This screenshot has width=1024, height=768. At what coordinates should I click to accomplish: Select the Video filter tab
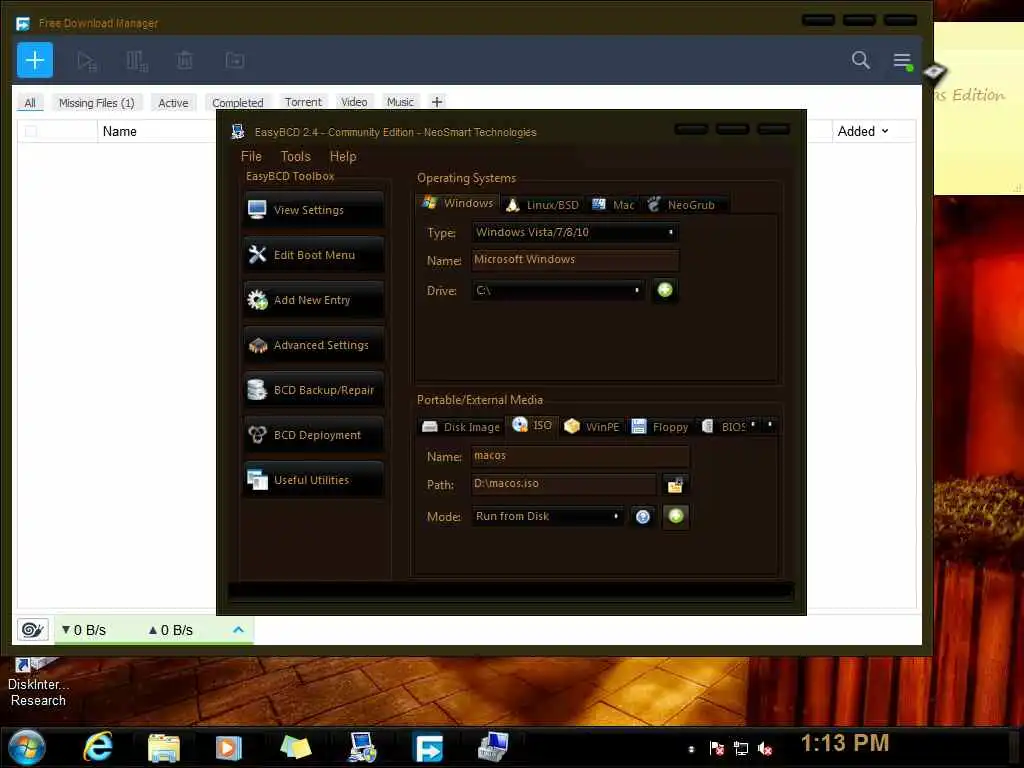click(354, 102)
